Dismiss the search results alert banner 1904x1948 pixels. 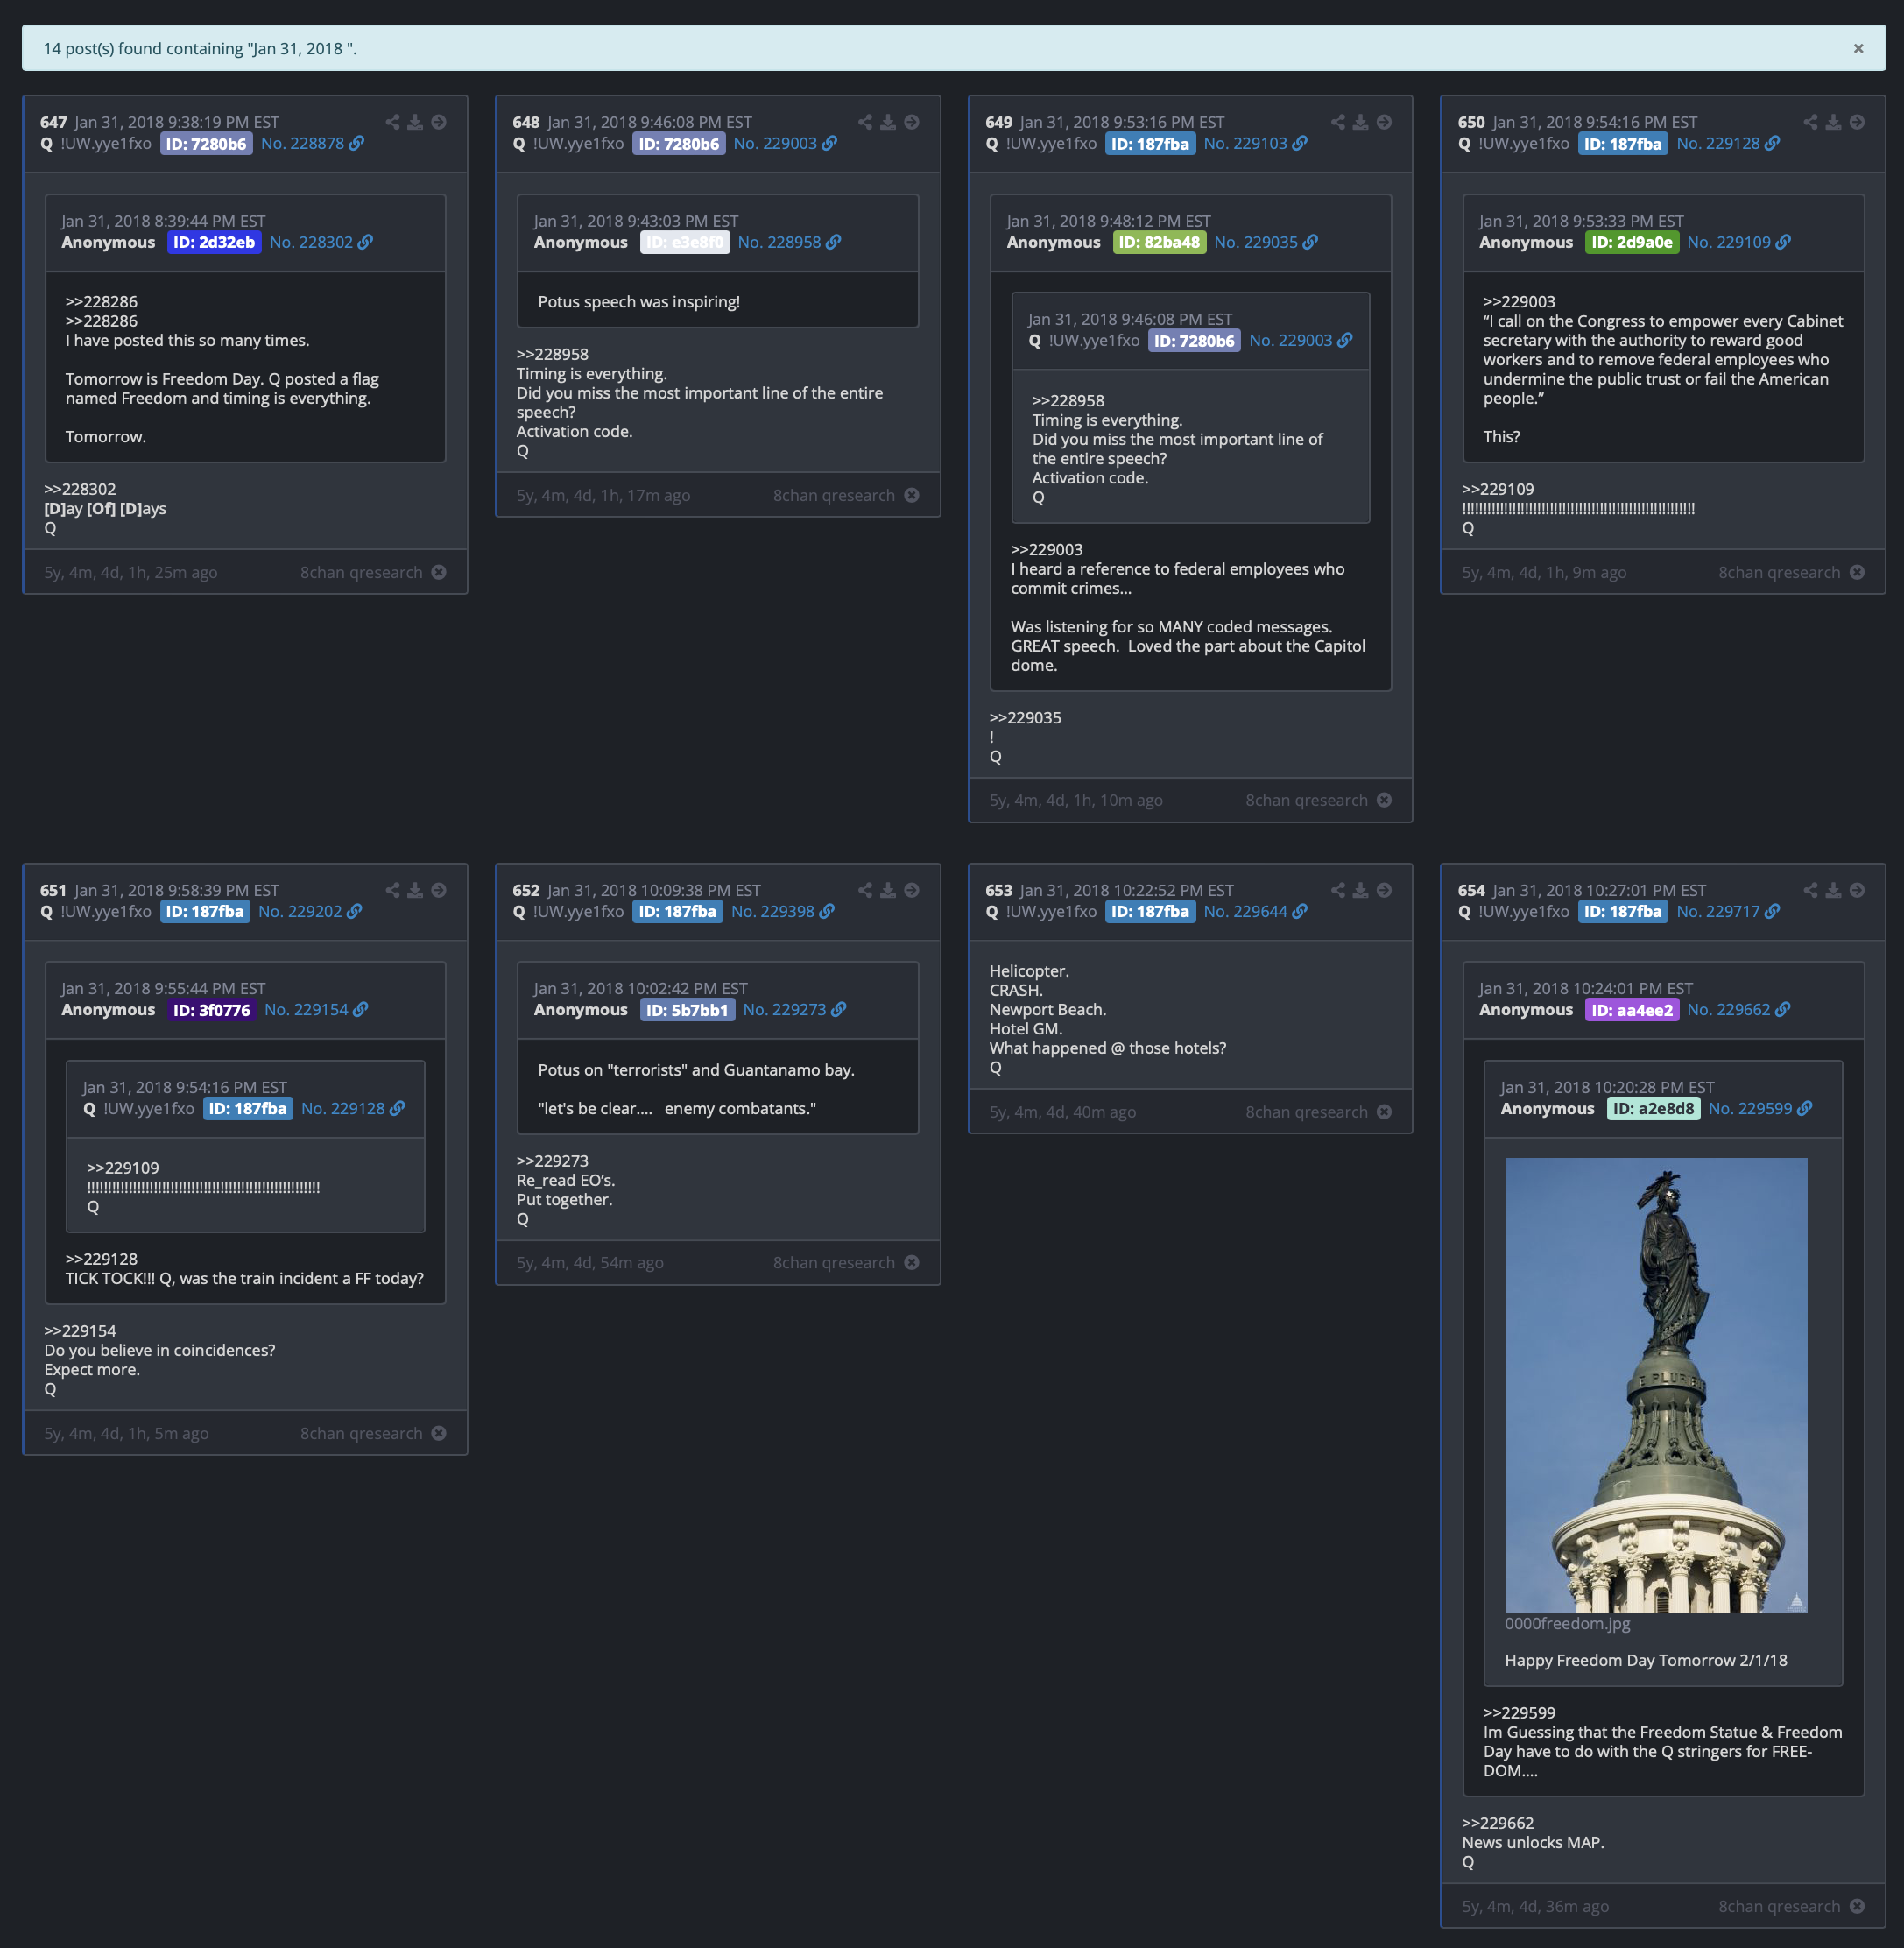click(1858, 48)
